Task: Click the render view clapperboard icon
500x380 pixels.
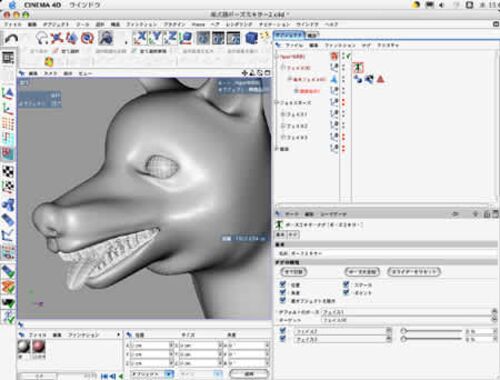Action: click(203, 38)
